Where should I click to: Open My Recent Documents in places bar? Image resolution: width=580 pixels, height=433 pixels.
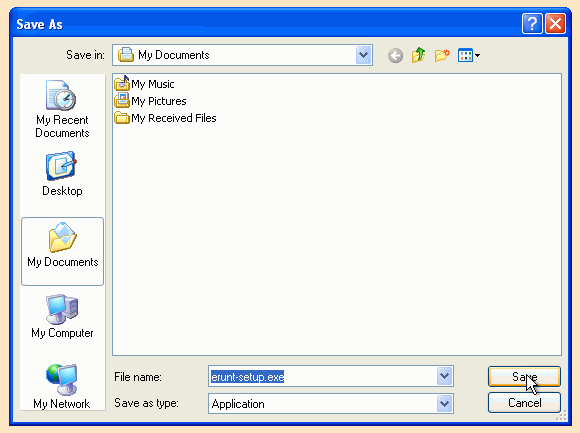[x=62, y=109]
